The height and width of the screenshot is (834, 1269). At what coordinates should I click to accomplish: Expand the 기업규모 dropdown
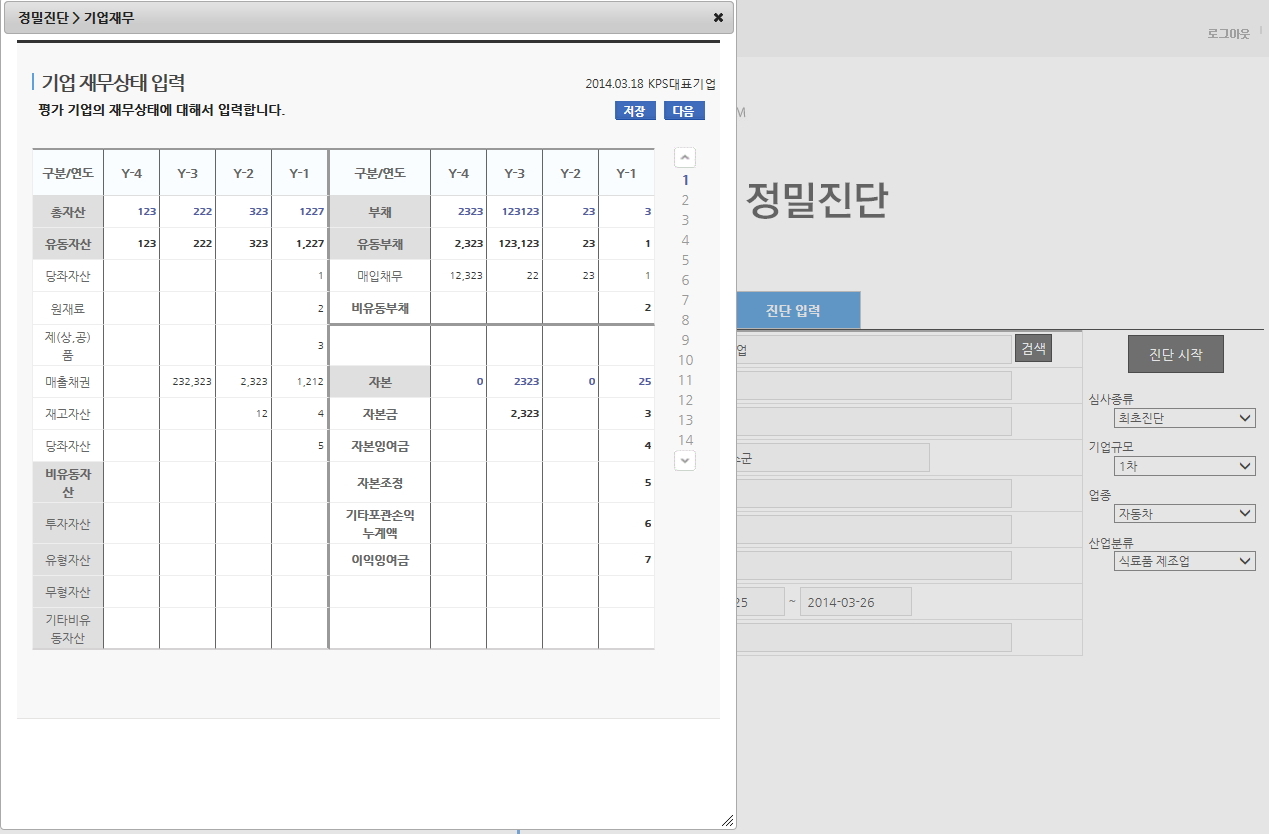(1184, 466)
